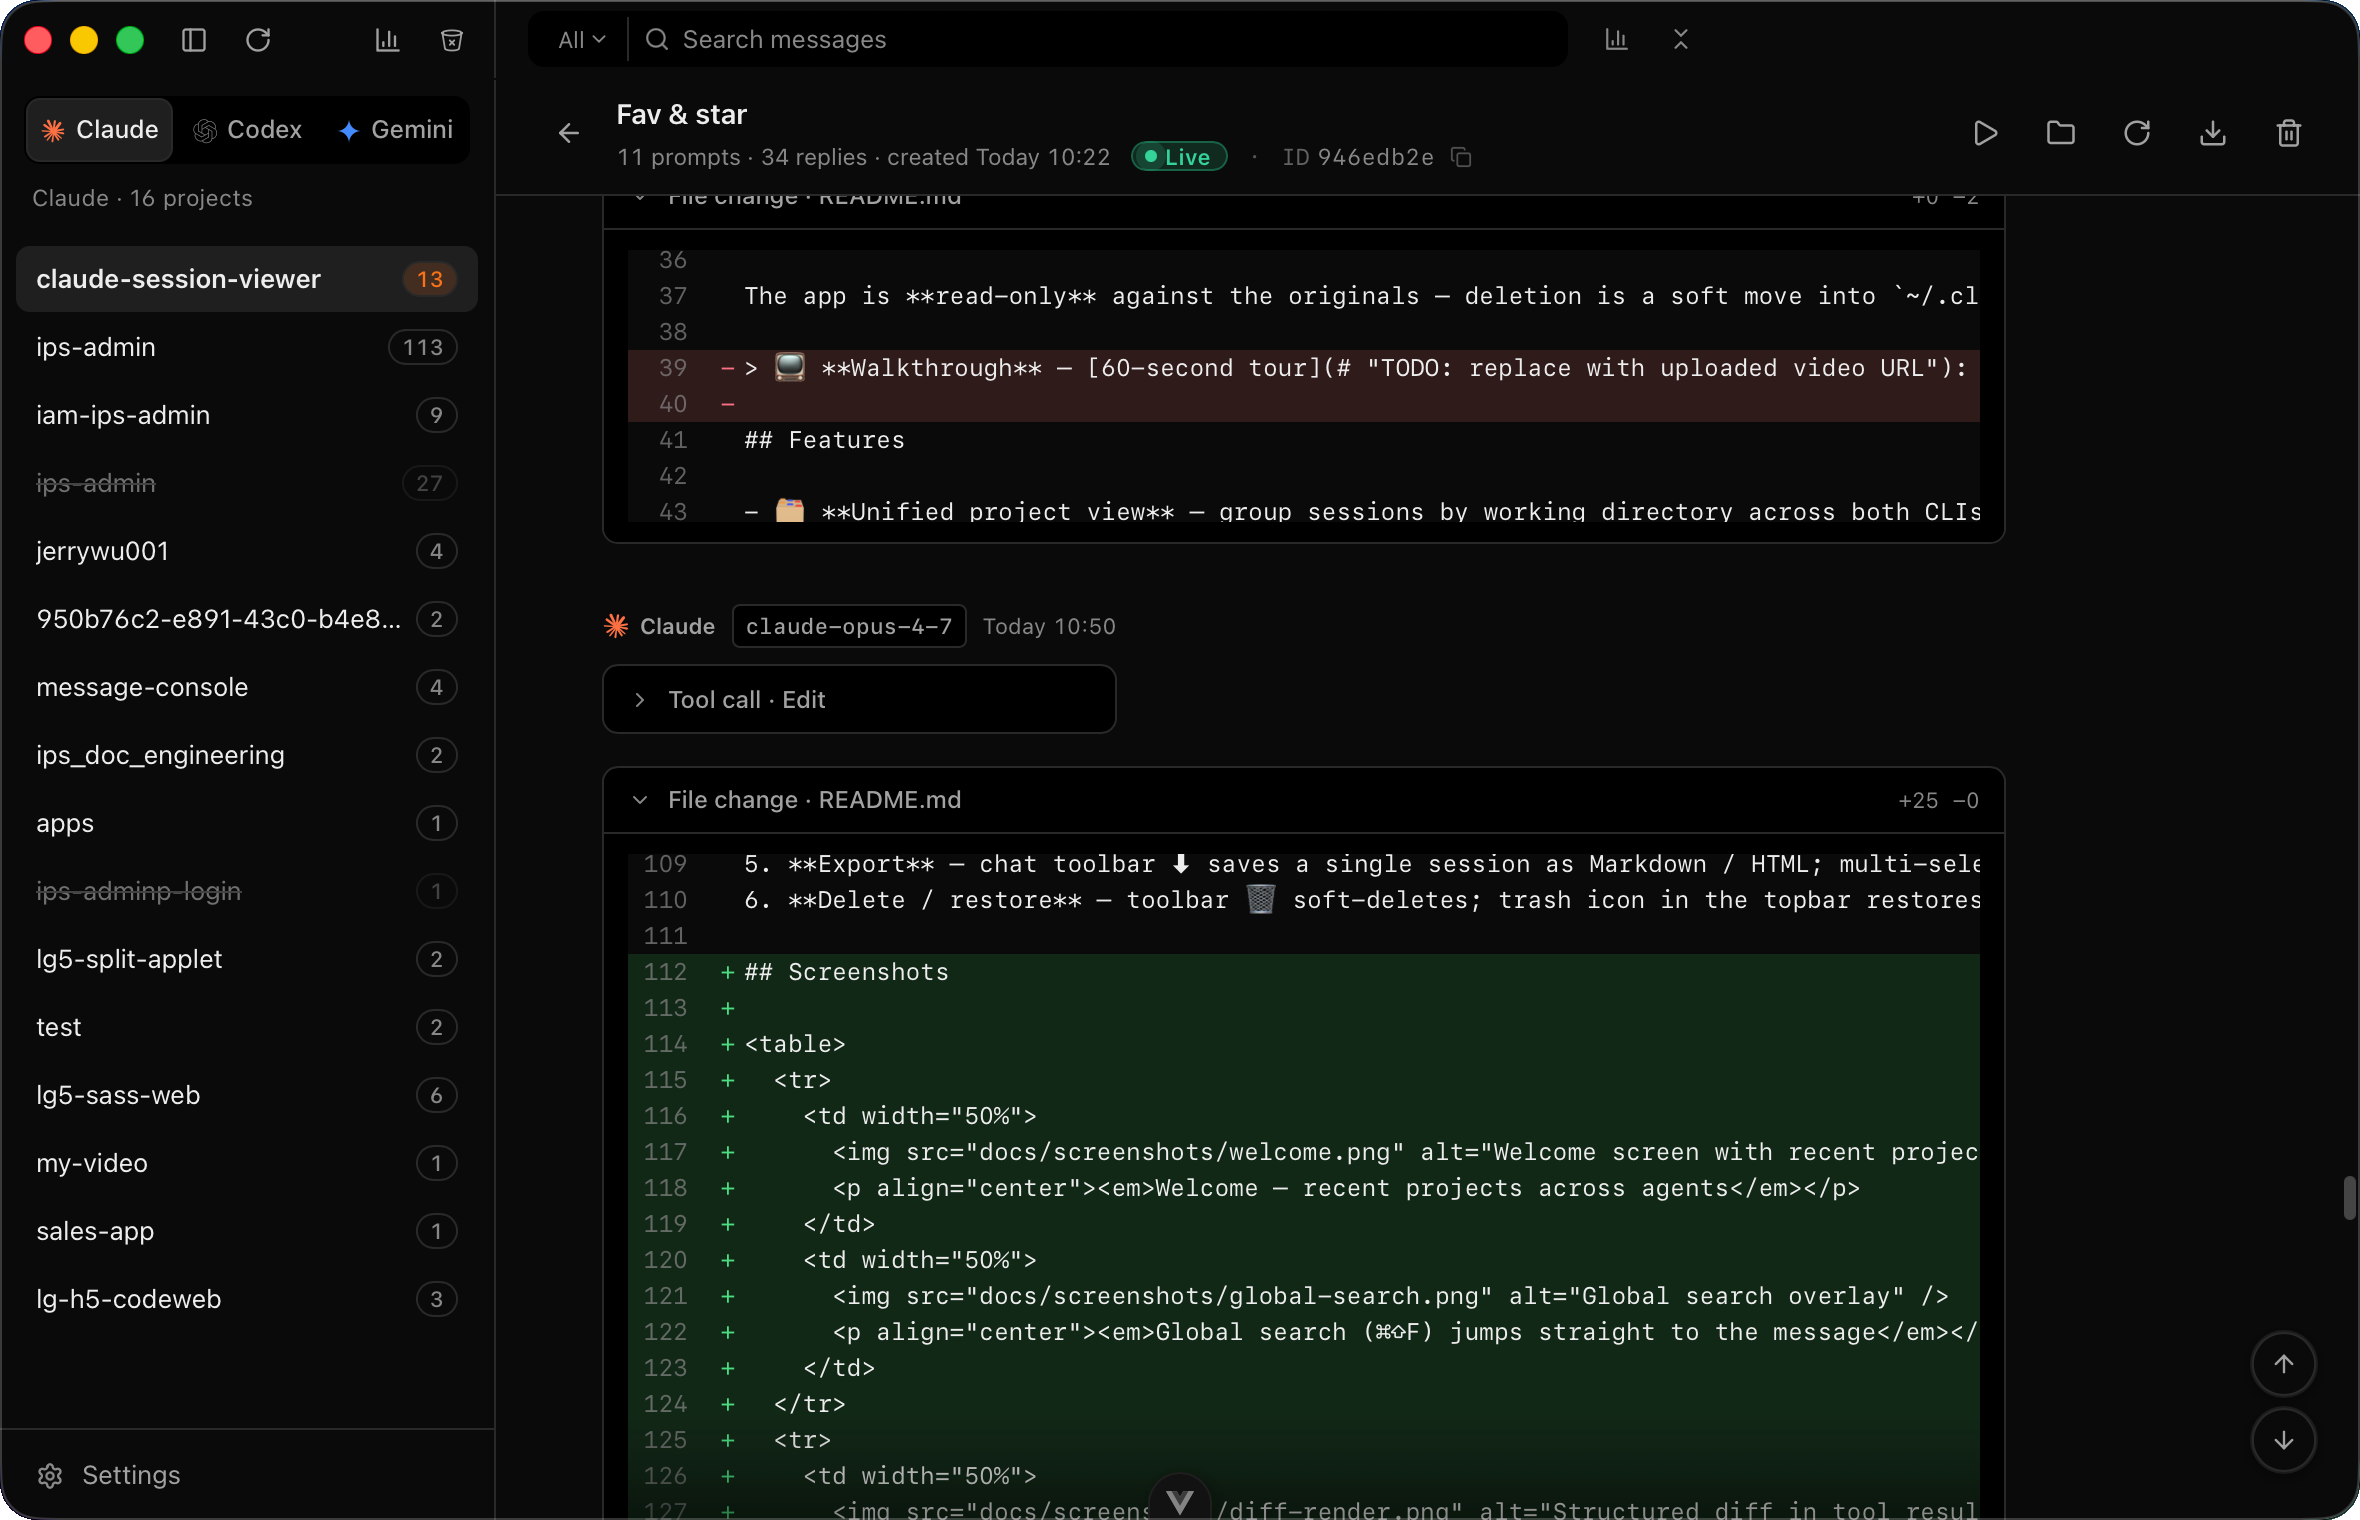Collapse the File change README.md +25 −0 block
2360x1520 pixels.
[1304, 800]
